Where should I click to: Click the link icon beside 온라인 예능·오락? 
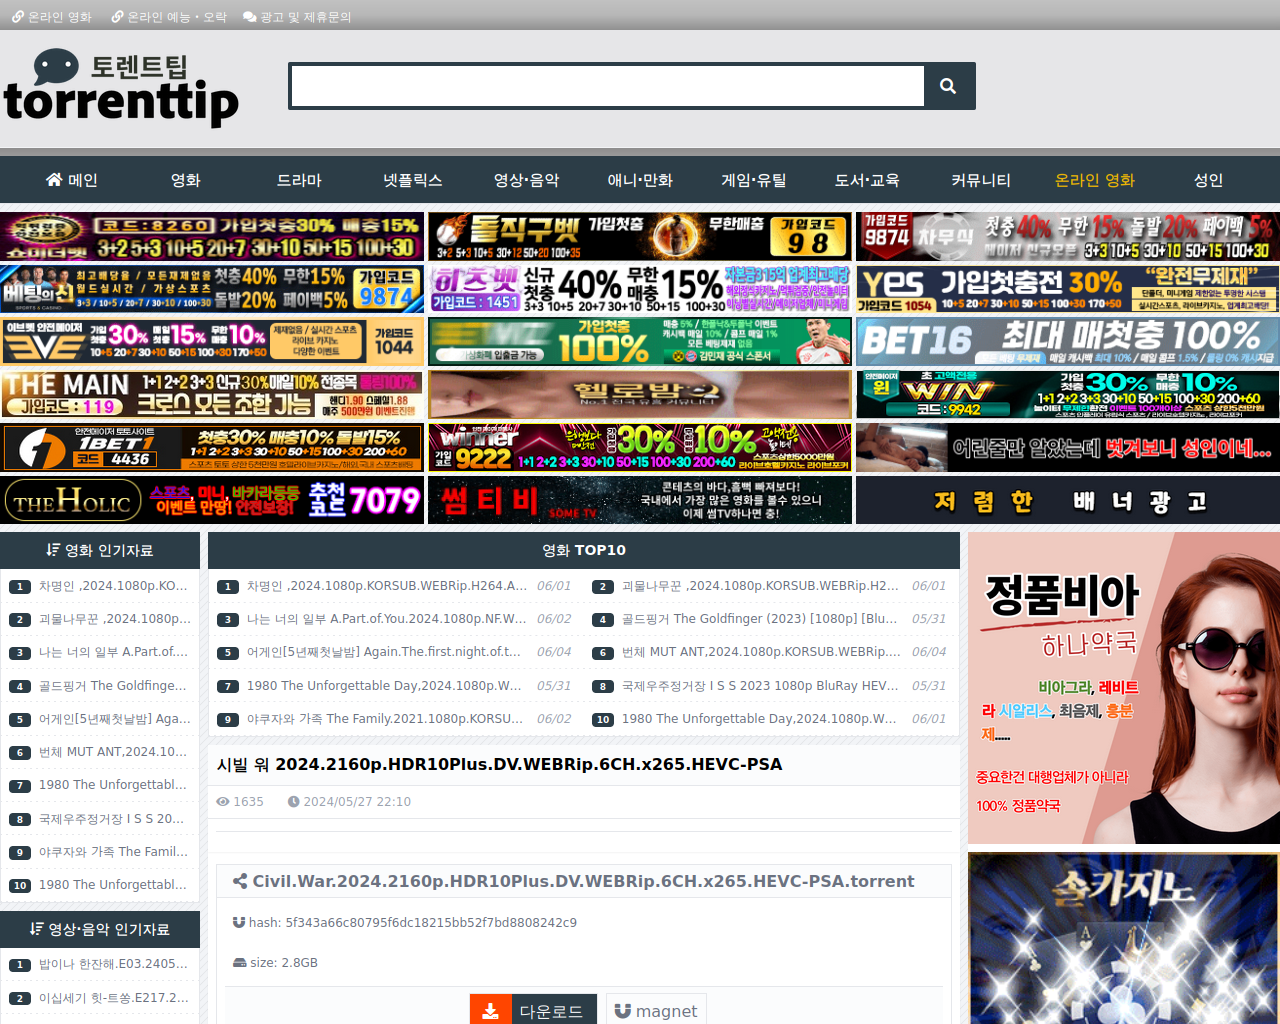pos(117,17)
